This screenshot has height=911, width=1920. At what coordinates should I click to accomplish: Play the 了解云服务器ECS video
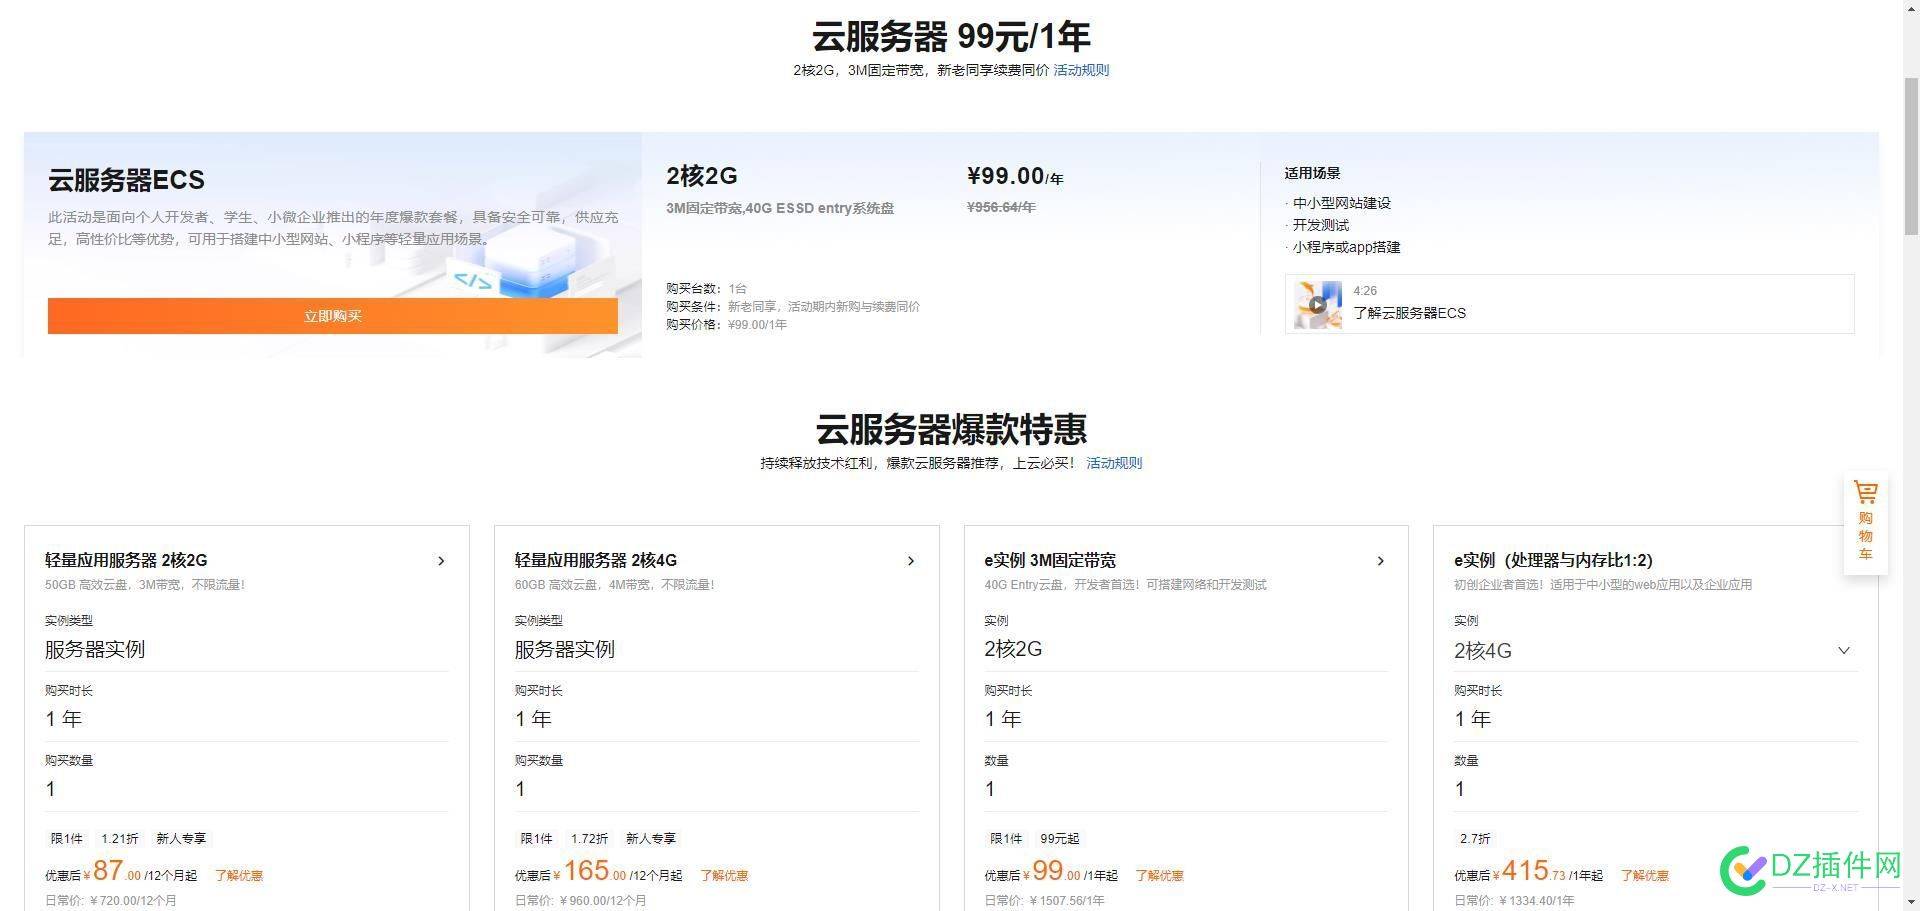click(x=1318, y=304)
